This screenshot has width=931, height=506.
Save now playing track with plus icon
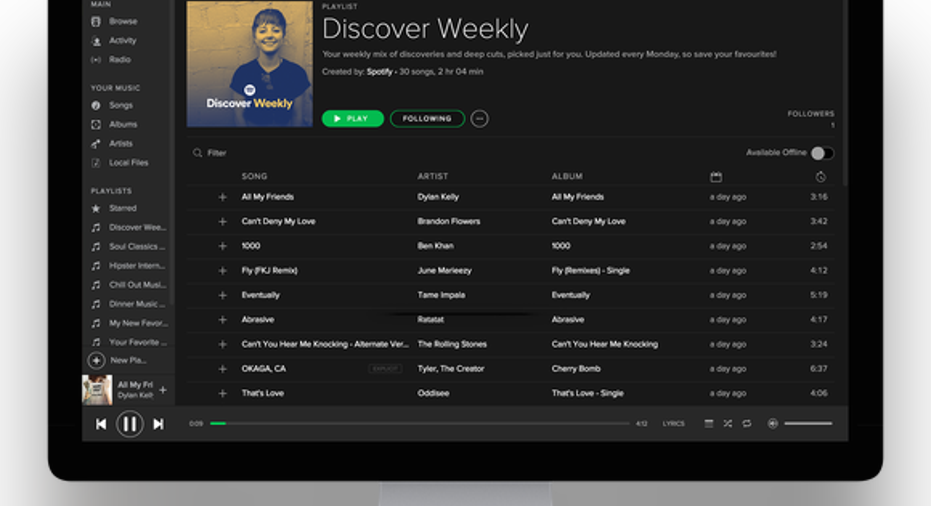tap(163, 390)
